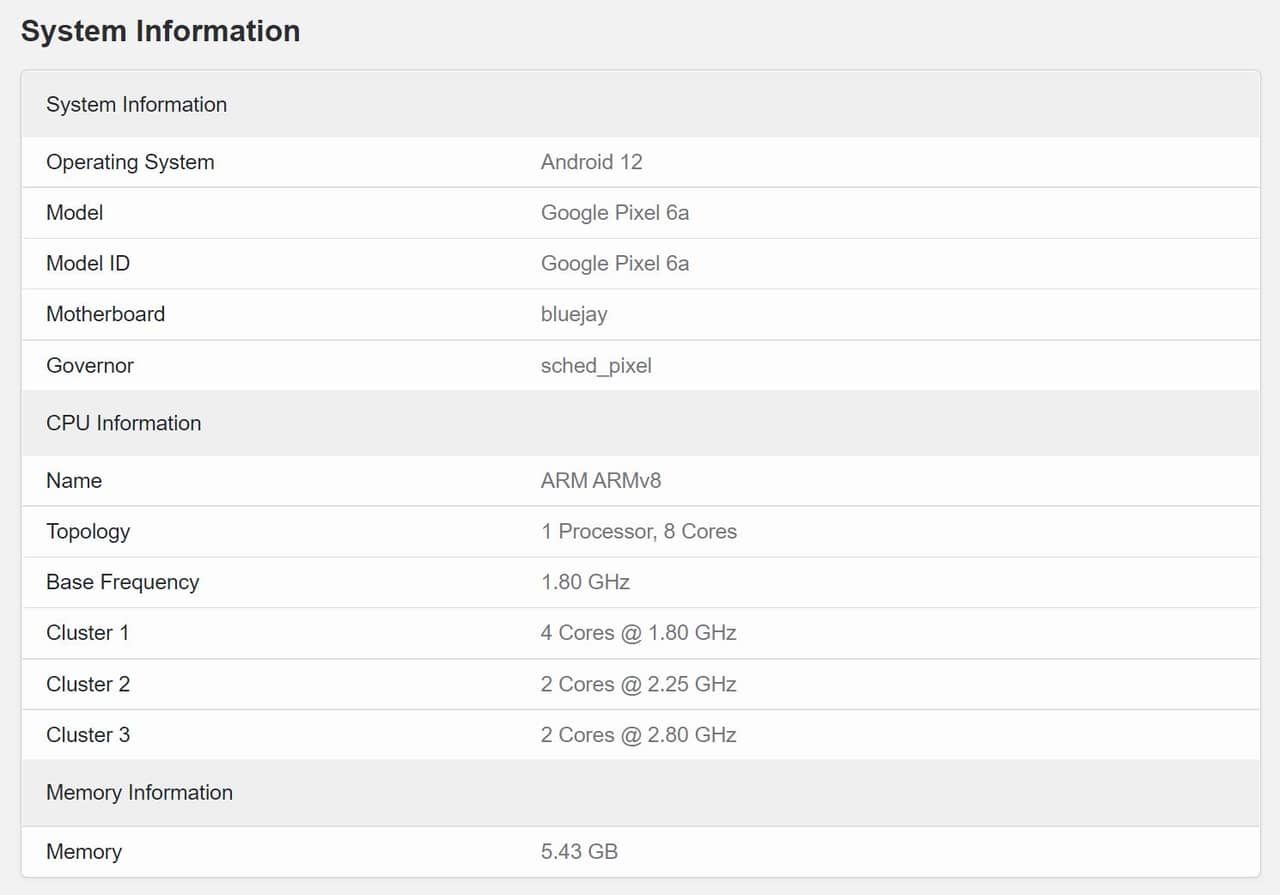Select the bluejay motherboard value
This screenshot has width=1280, height=895.
coord(574,314)
